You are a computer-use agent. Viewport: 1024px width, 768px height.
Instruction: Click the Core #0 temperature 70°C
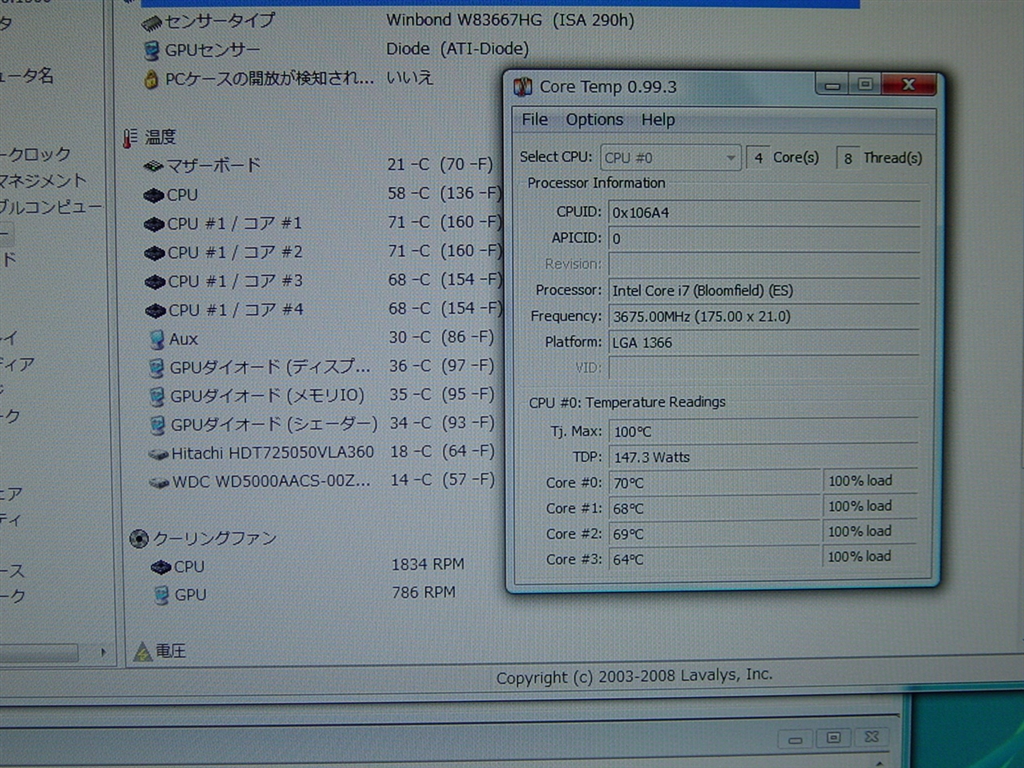tap(714, 483)
